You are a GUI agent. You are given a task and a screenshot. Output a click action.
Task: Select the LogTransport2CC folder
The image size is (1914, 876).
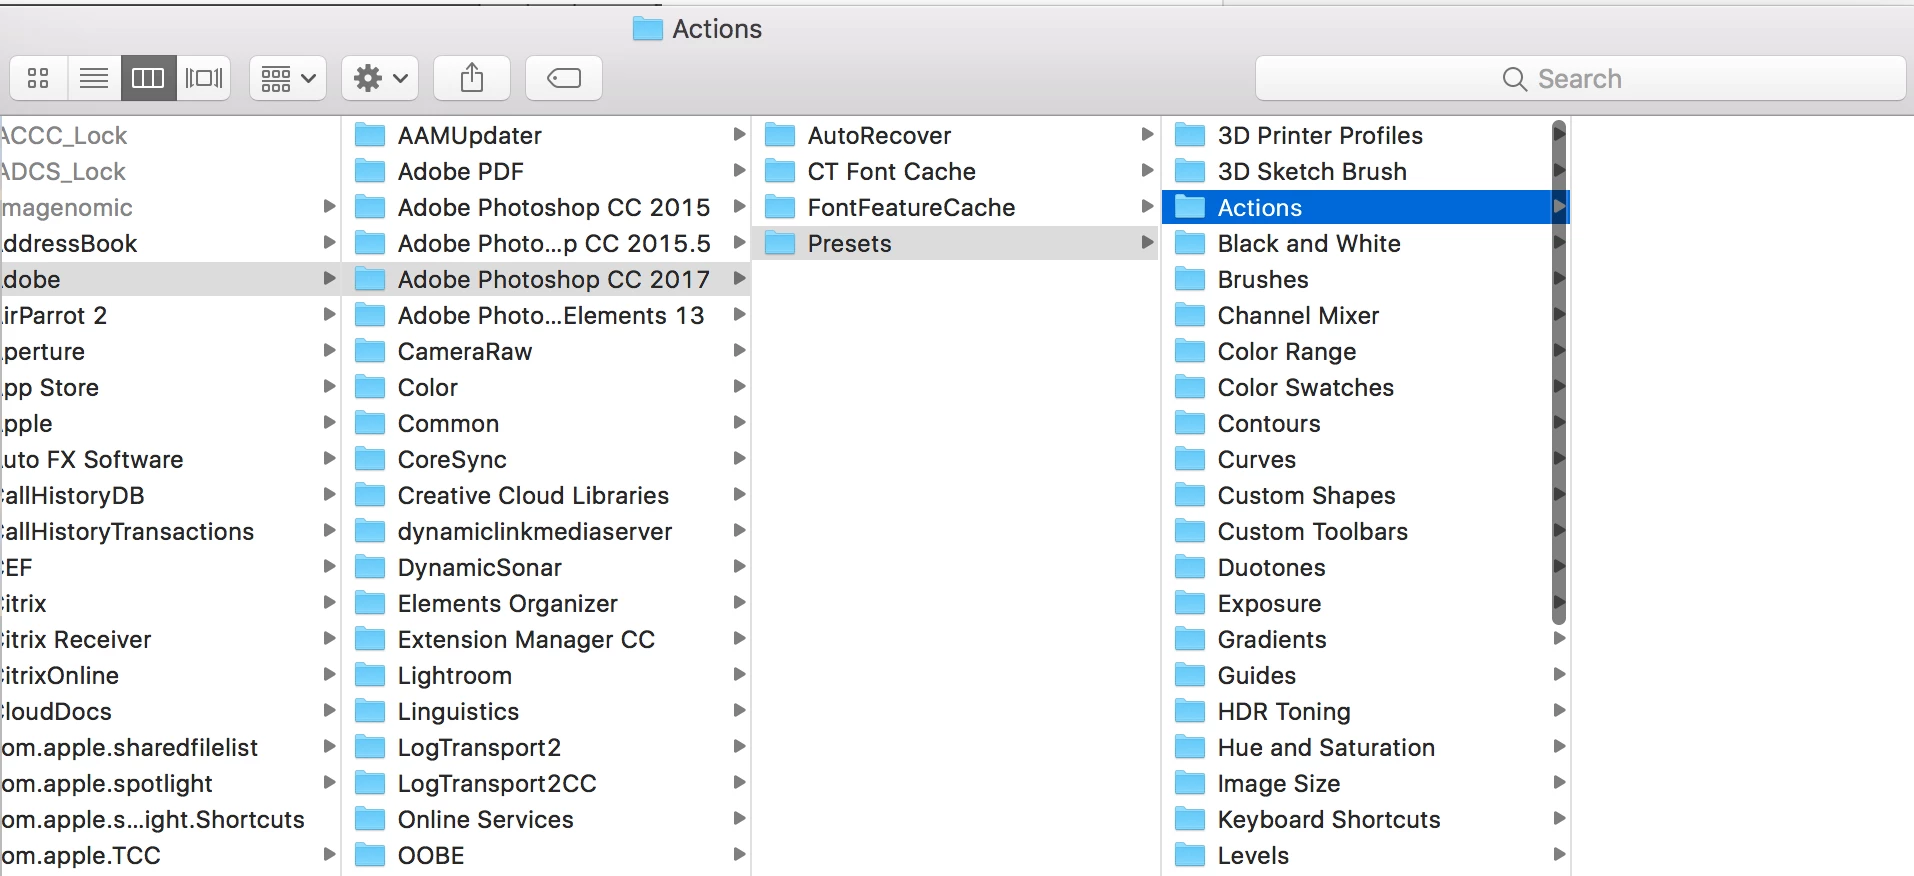click(x=546, y=783)
